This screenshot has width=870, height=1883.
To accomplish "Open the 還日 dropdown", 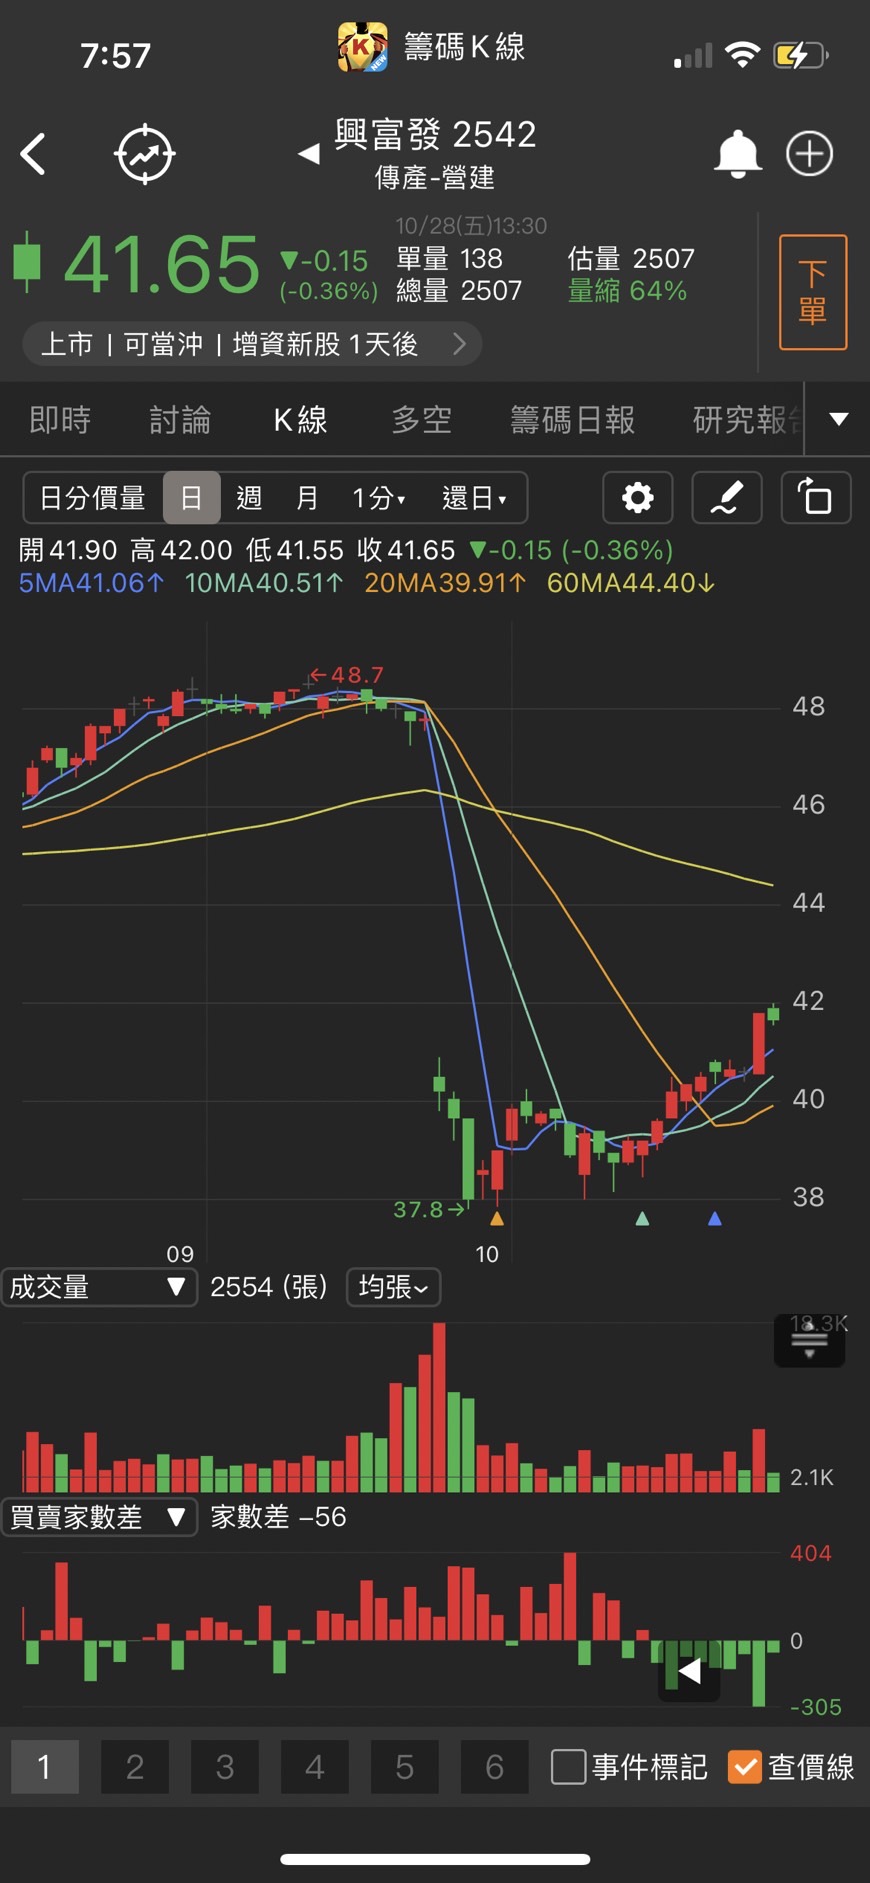I will click(x=475, y=497).
